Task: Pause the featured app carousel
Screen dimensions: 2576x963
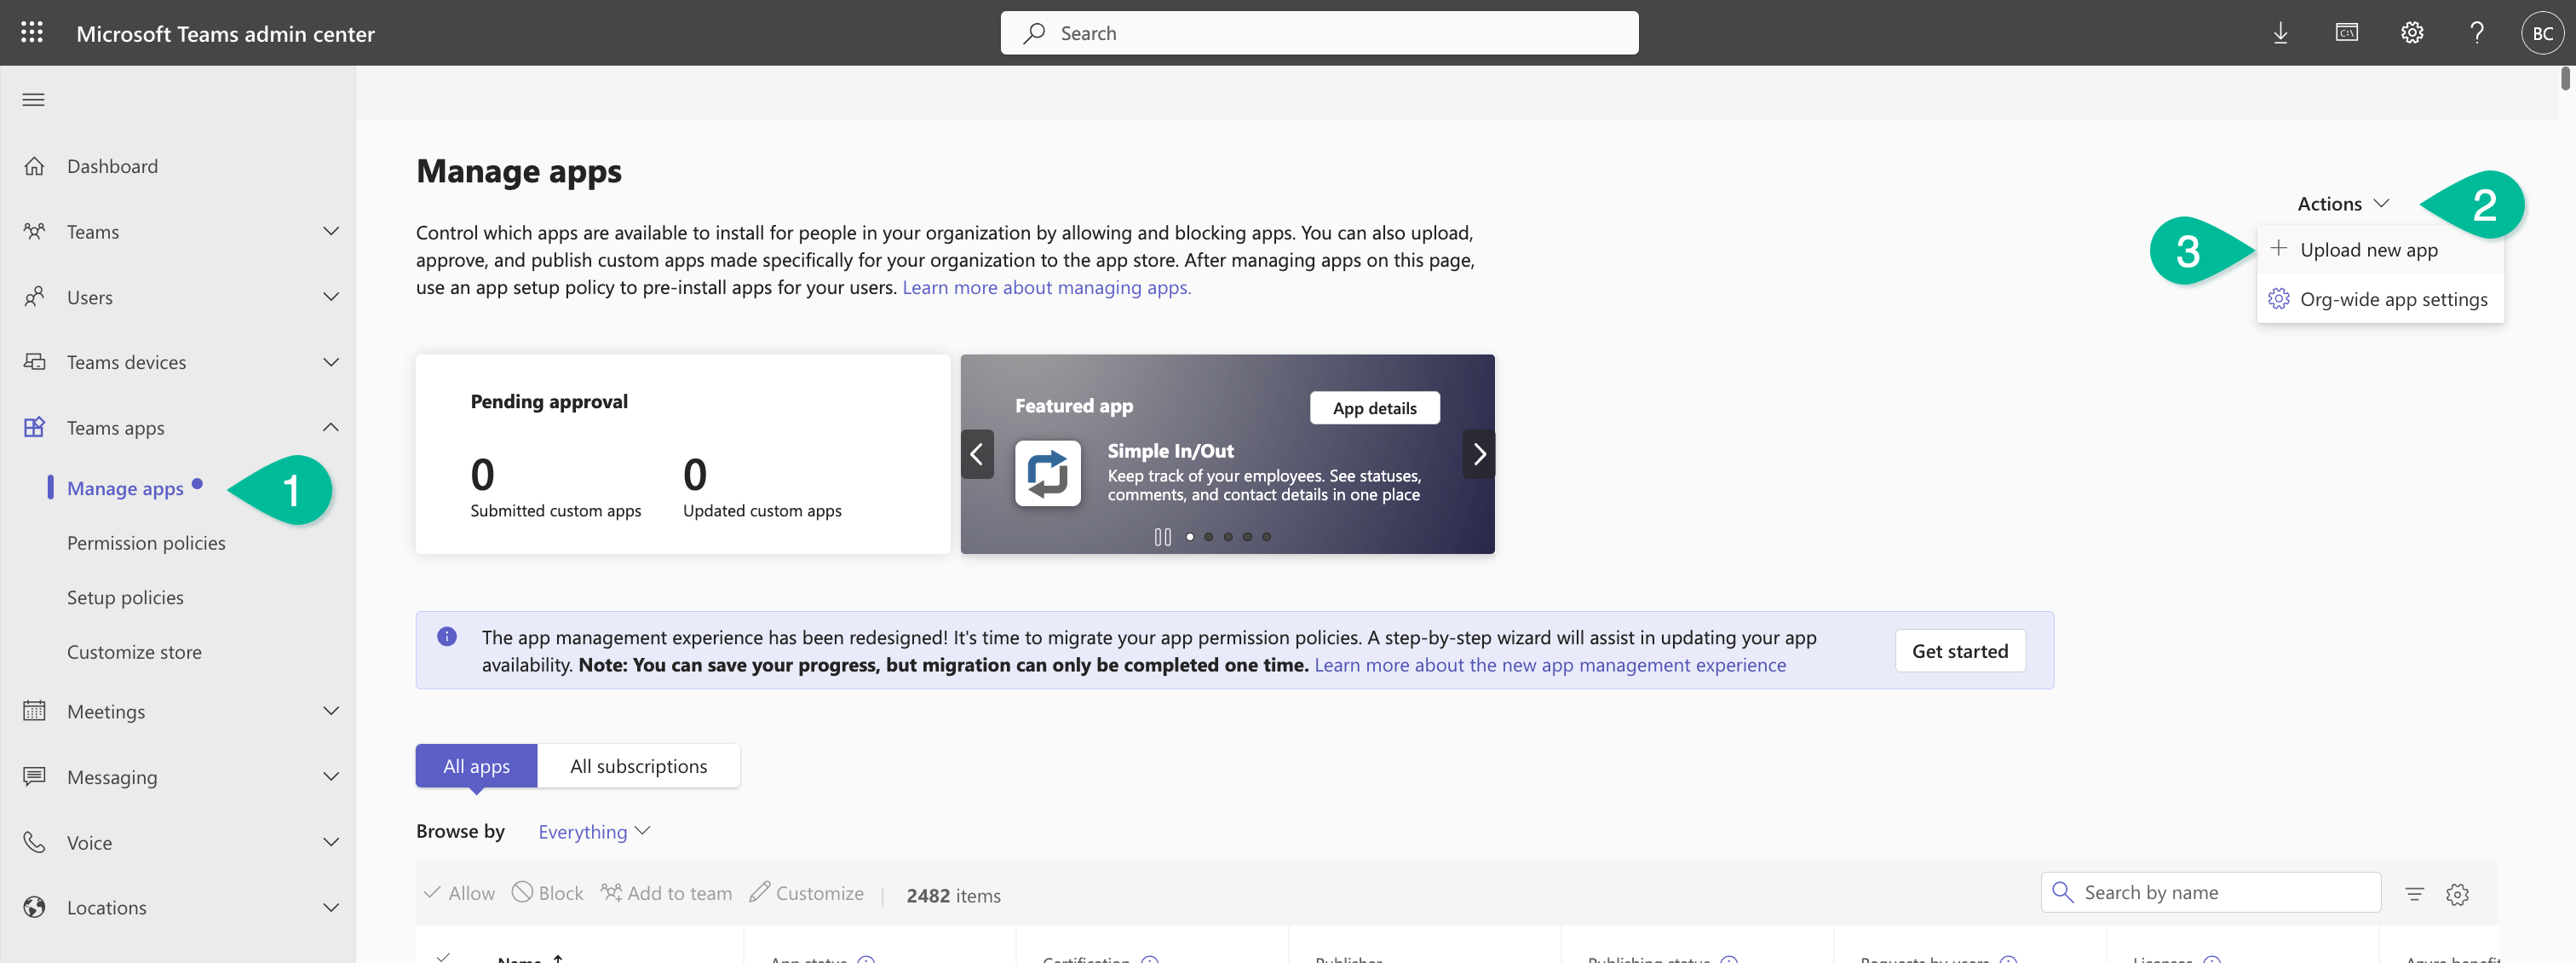Action: [1162, 537]
